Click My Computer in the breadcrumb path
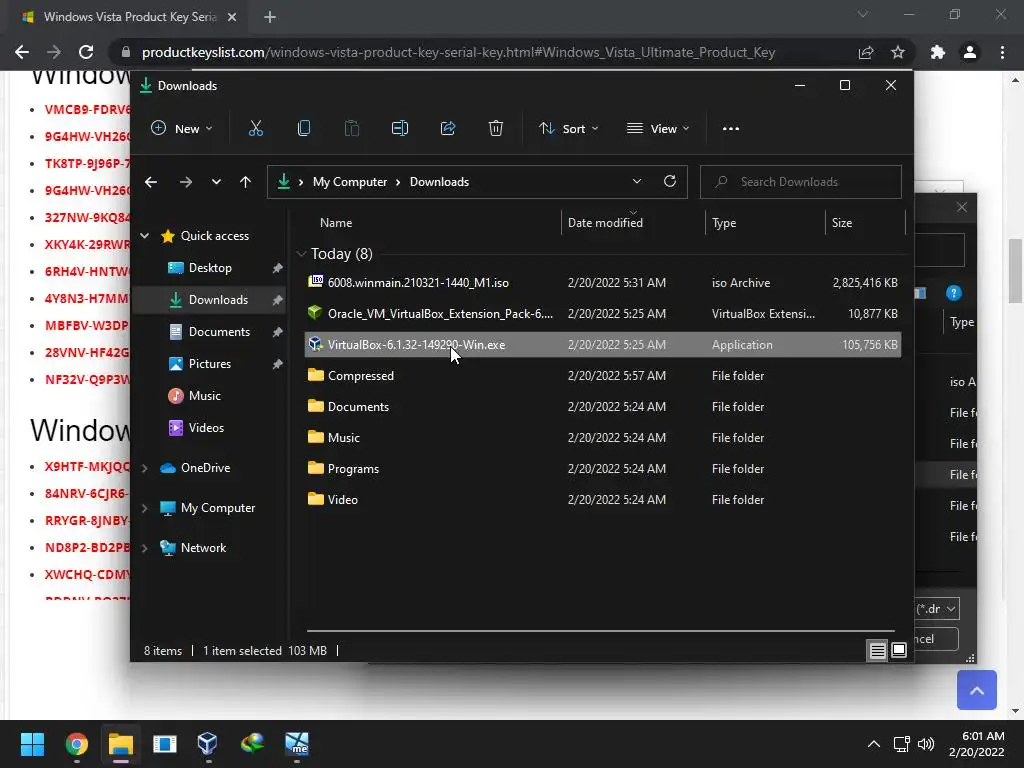This screenshot has width=1024, height=768. 349,182
